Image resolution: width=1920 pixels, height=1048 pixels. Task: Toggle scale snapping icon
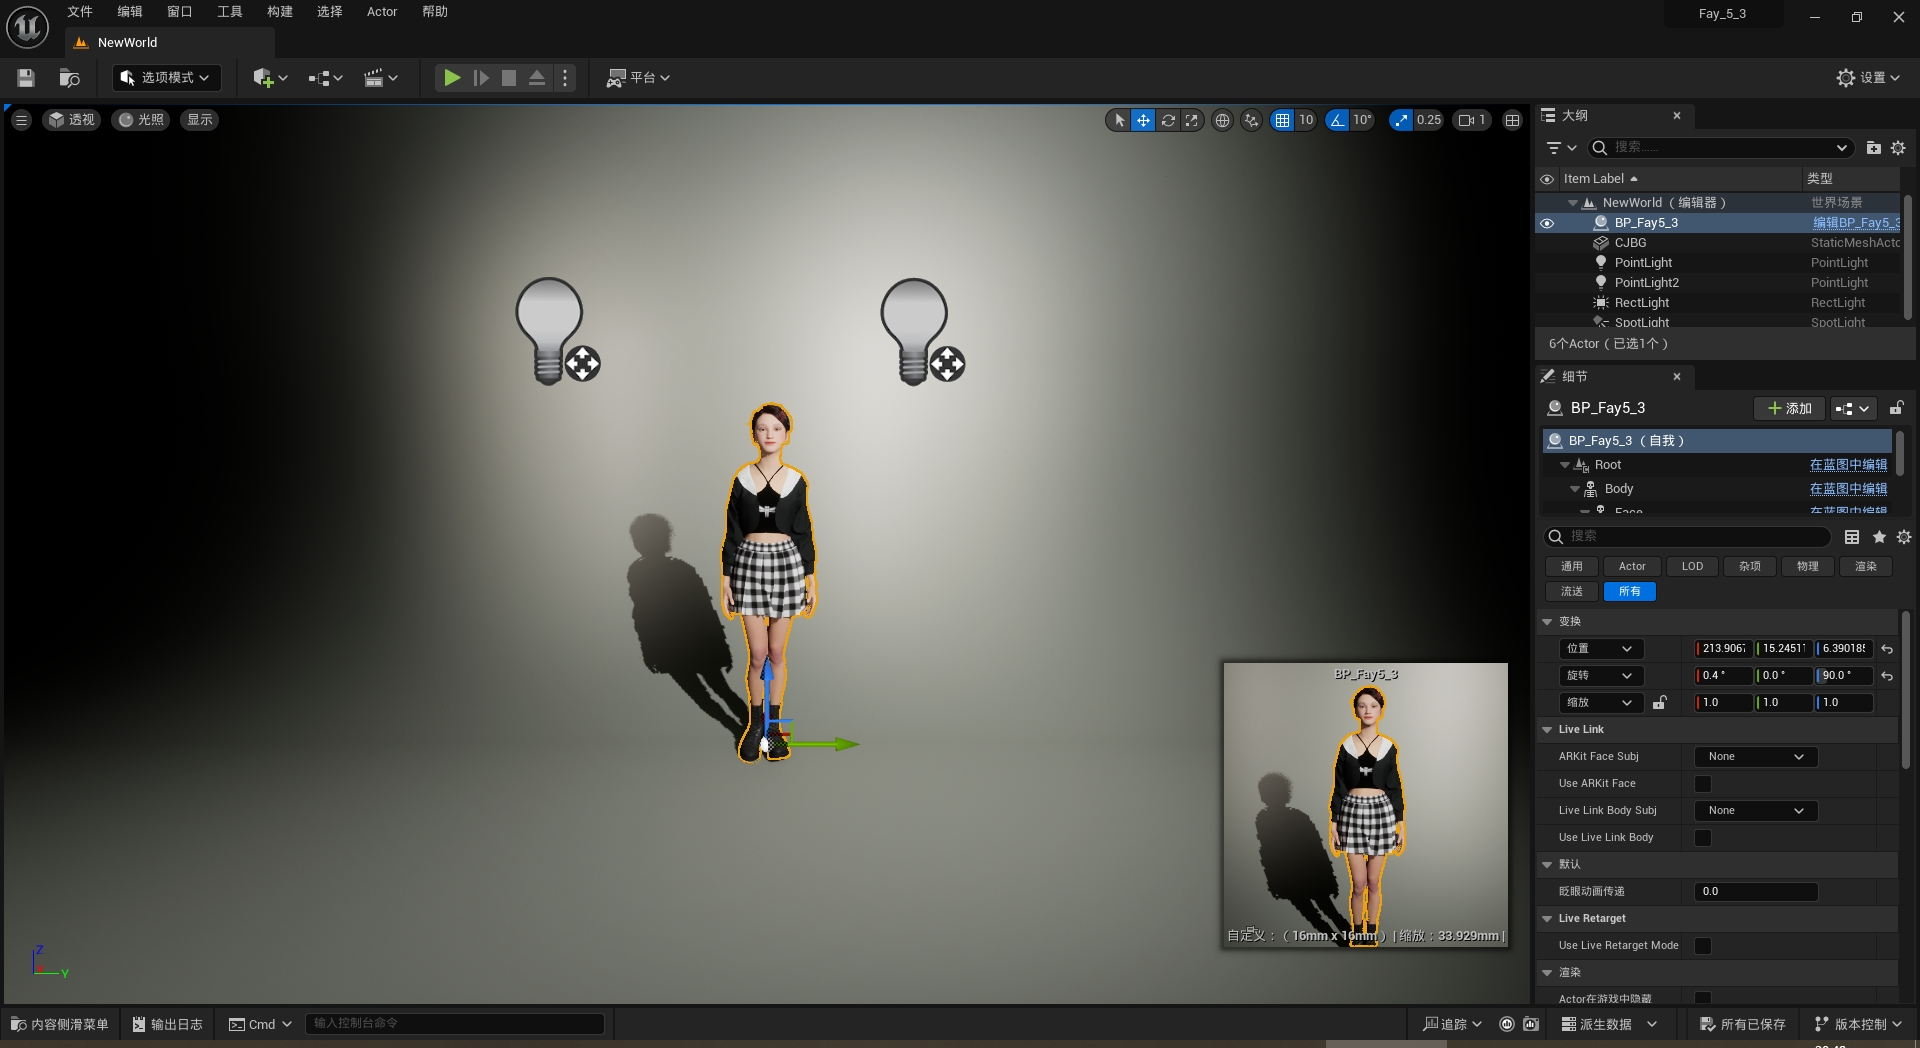click(1401, 120)
